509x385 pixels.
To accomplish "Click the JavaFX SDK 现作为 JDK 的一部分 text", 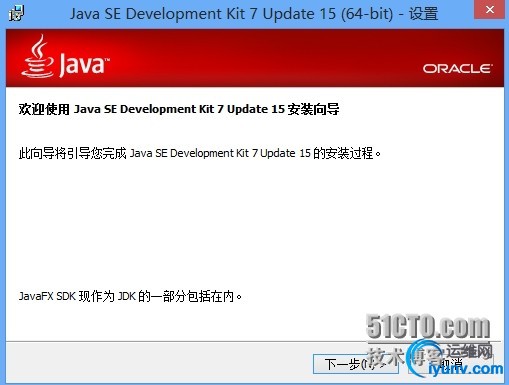I will (x=130, y=296).
